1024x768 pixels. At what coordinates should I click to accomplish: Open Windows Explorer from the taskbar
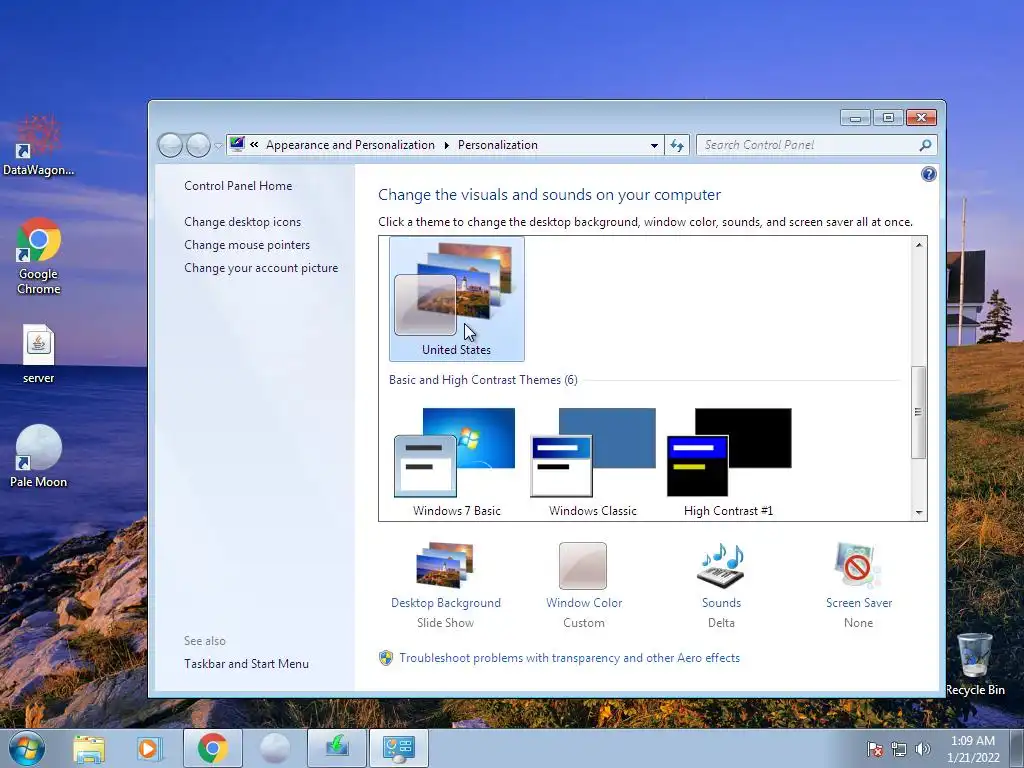tap(89, 748)
